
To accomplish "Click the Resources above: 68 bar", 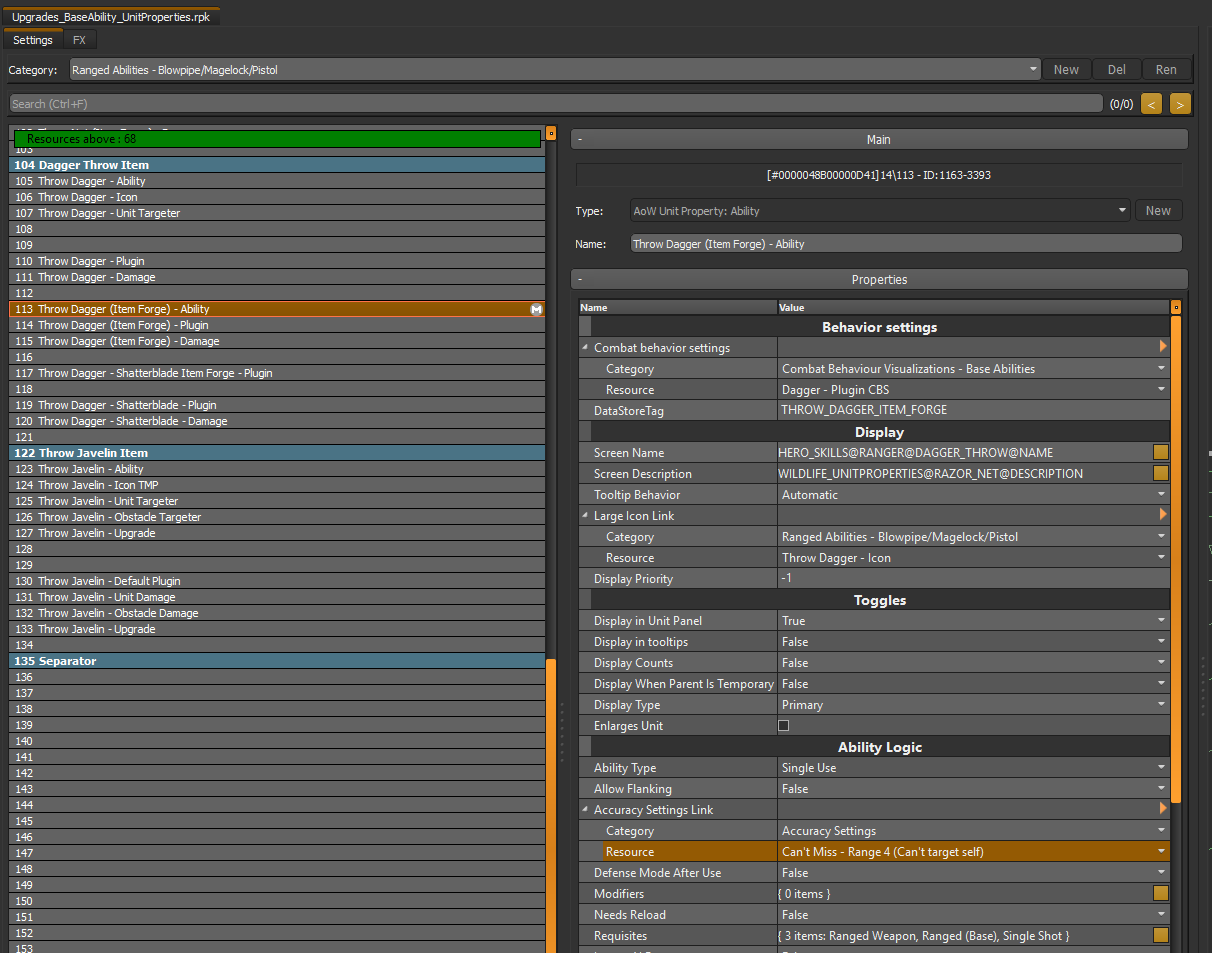I will point(277,139).
